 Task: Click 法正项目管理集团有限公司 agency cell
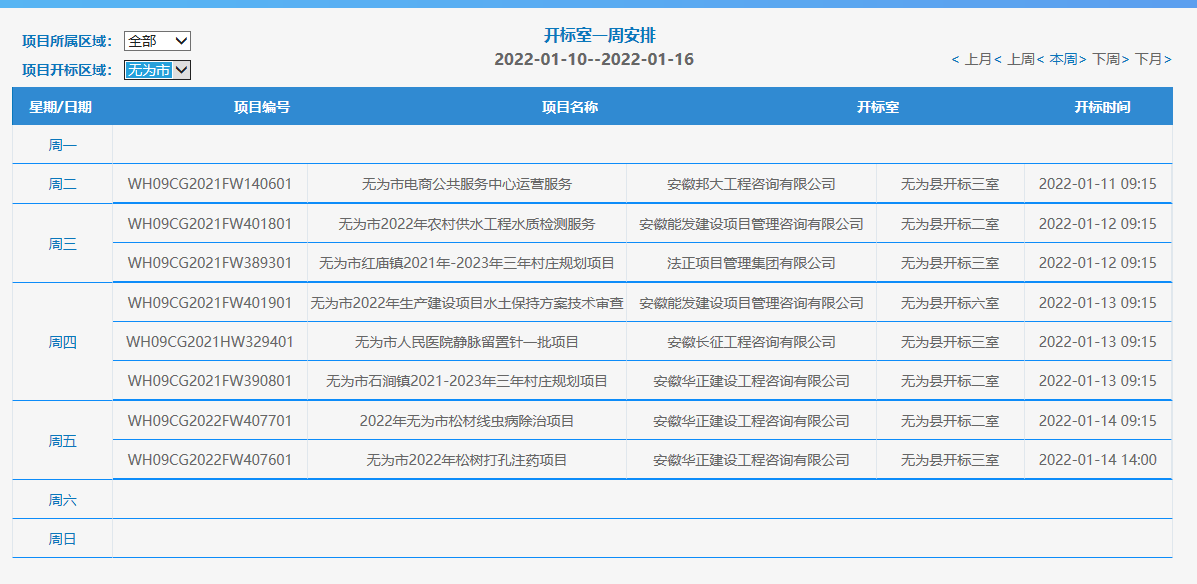point(751,263)
